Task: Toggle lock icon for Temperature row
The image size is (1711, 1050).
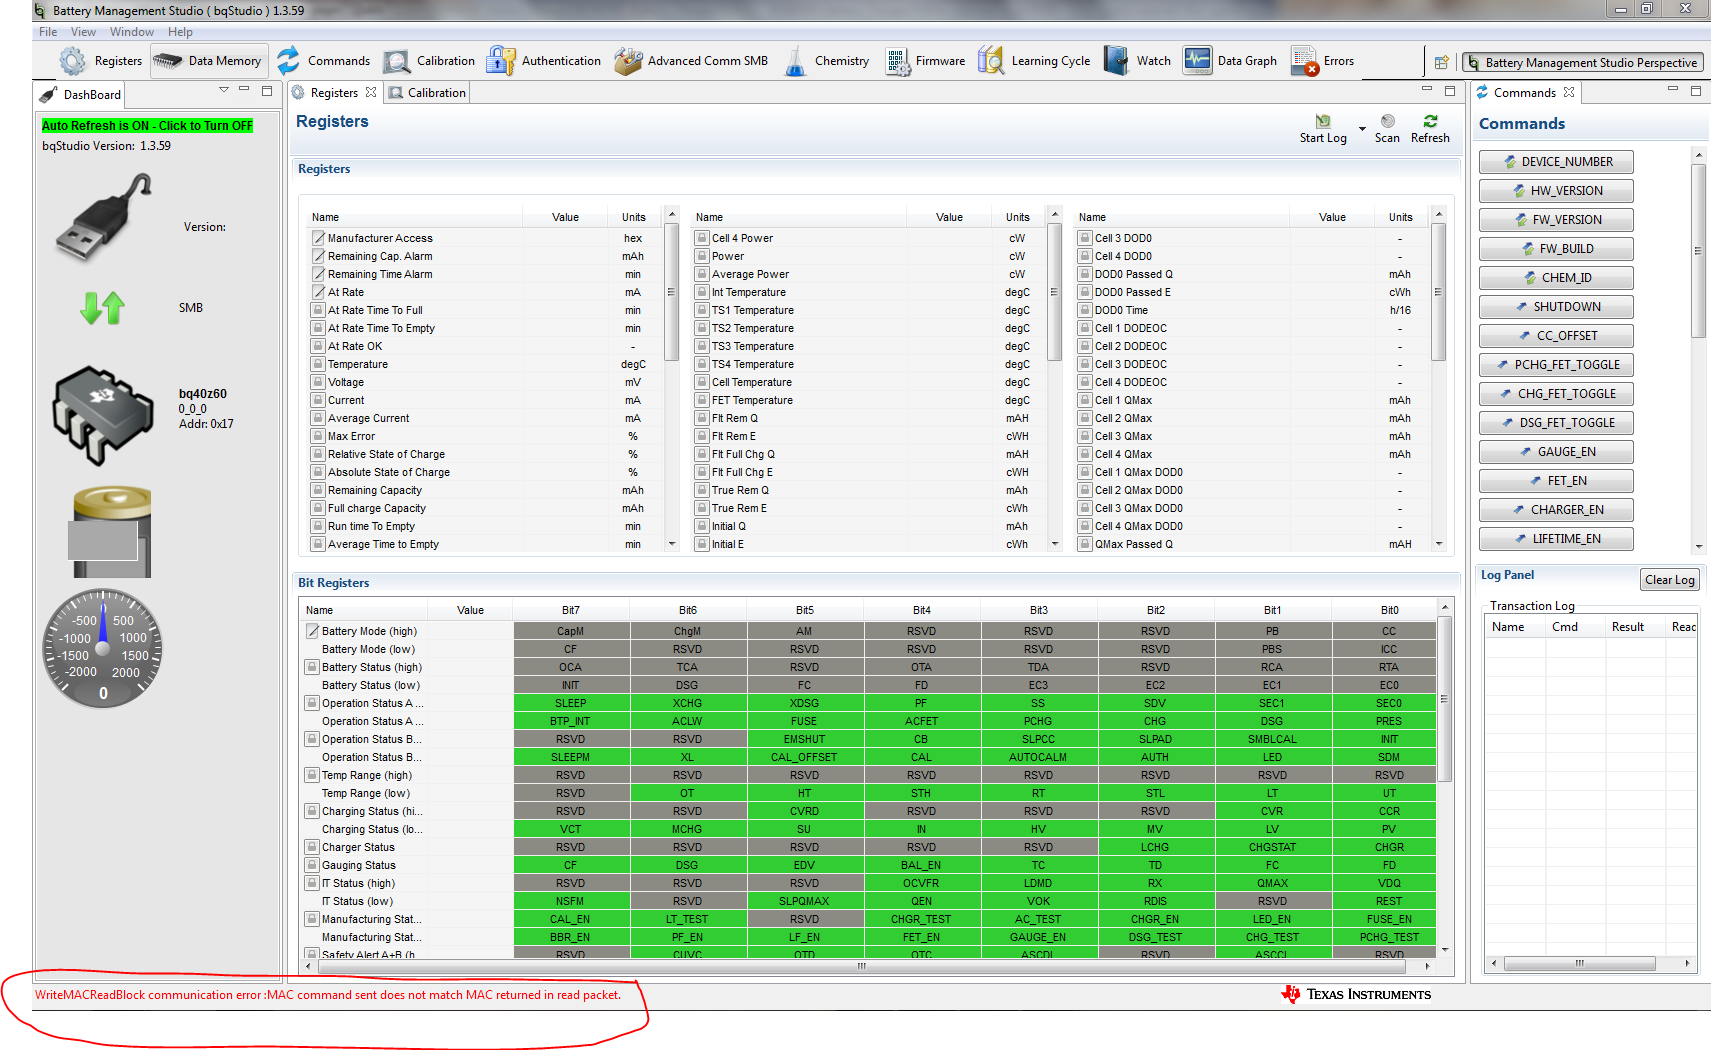Action: pos(318,364)
